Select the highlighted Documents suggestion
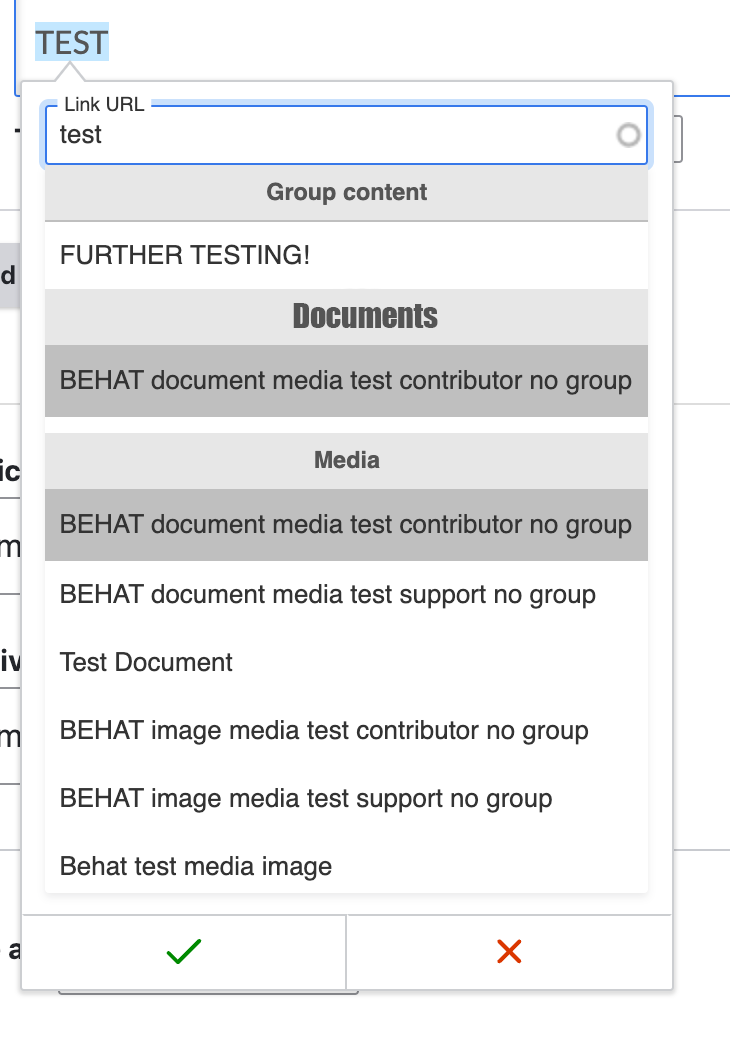Image resolution: width=730 pixels, height=1056 pixels. (346, 381)
